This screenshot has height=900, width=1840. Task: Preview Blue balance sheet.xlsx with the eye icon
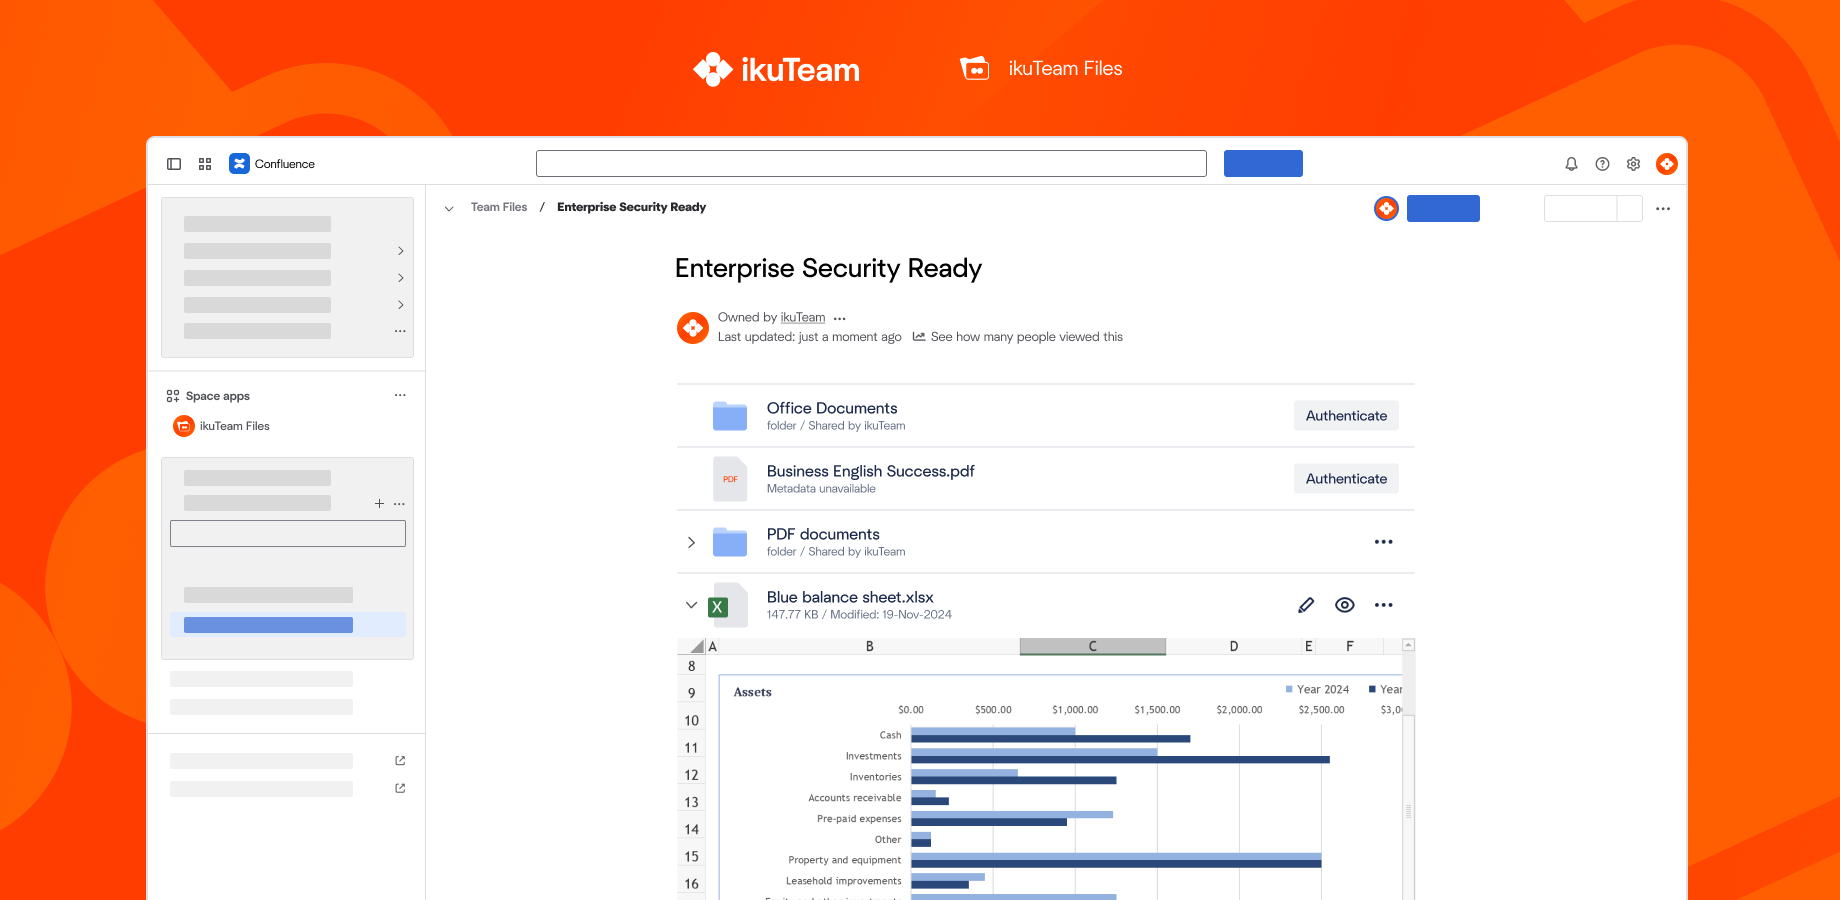(1344, 605)
